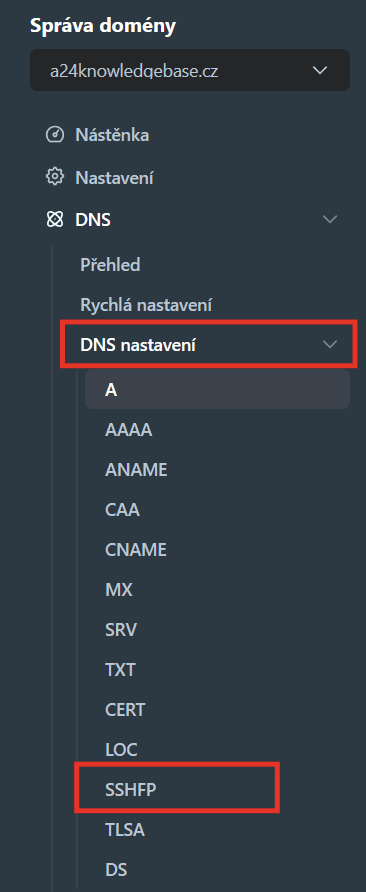366x892 pixels.
Task: Select the AAAA record type
Action: coord(129,430)
